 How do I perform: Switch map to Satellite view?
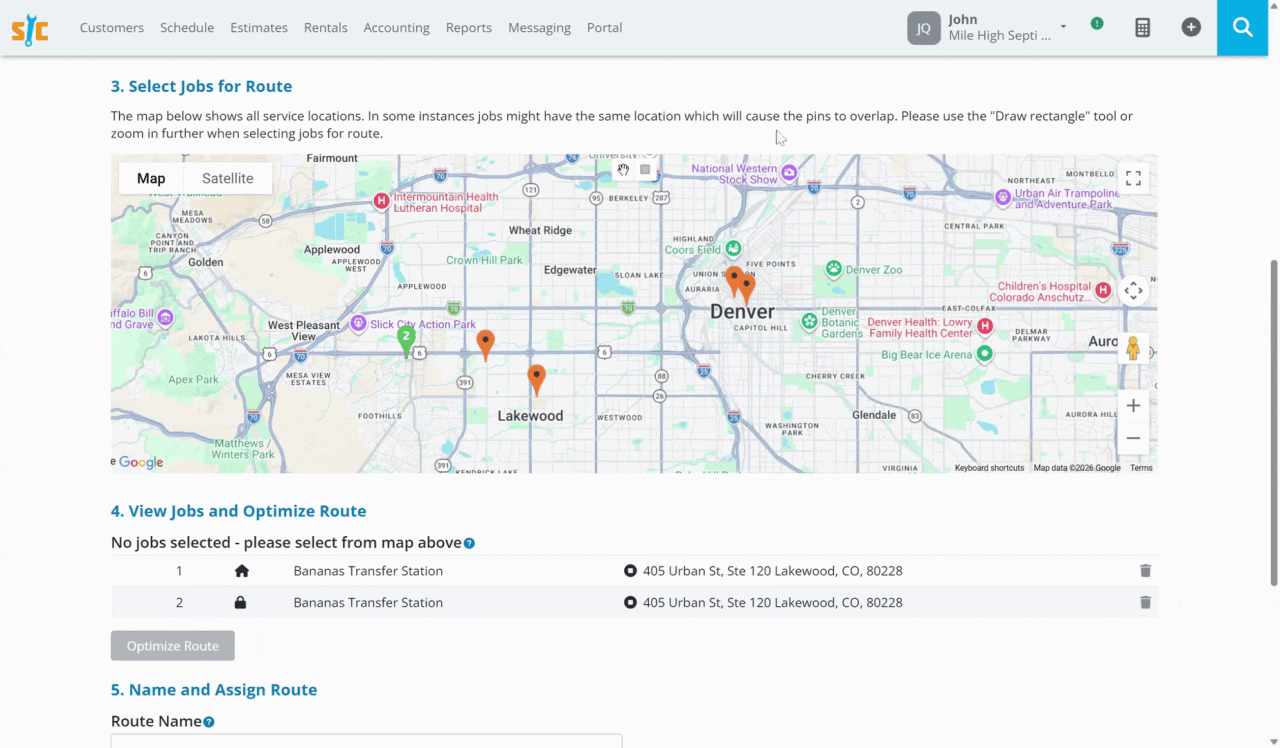228,178
